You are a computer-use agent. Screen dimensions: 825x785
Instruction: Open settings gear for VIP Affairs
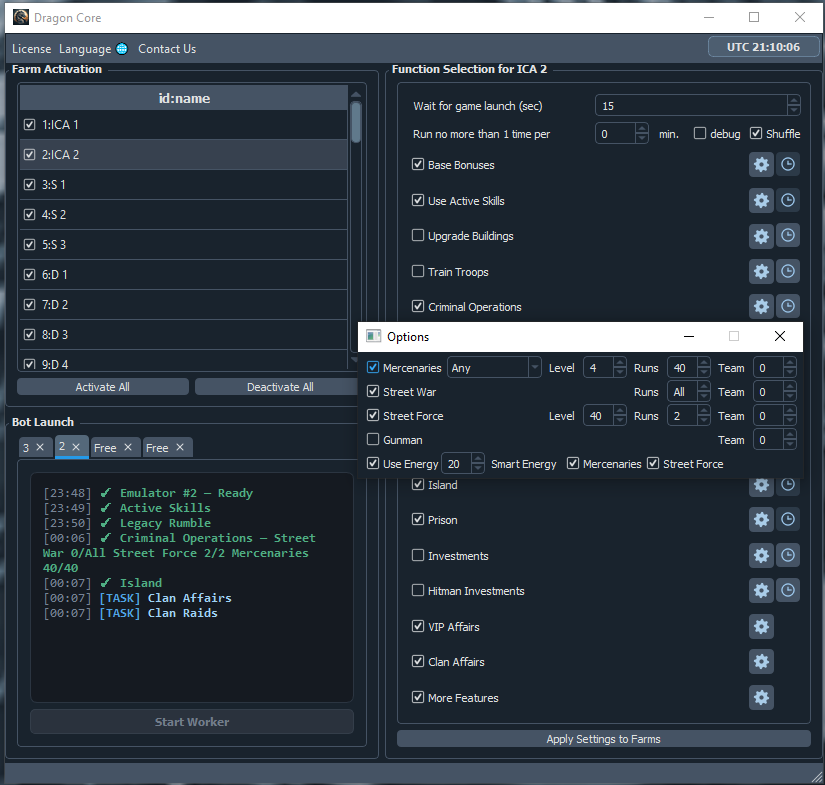761,627
